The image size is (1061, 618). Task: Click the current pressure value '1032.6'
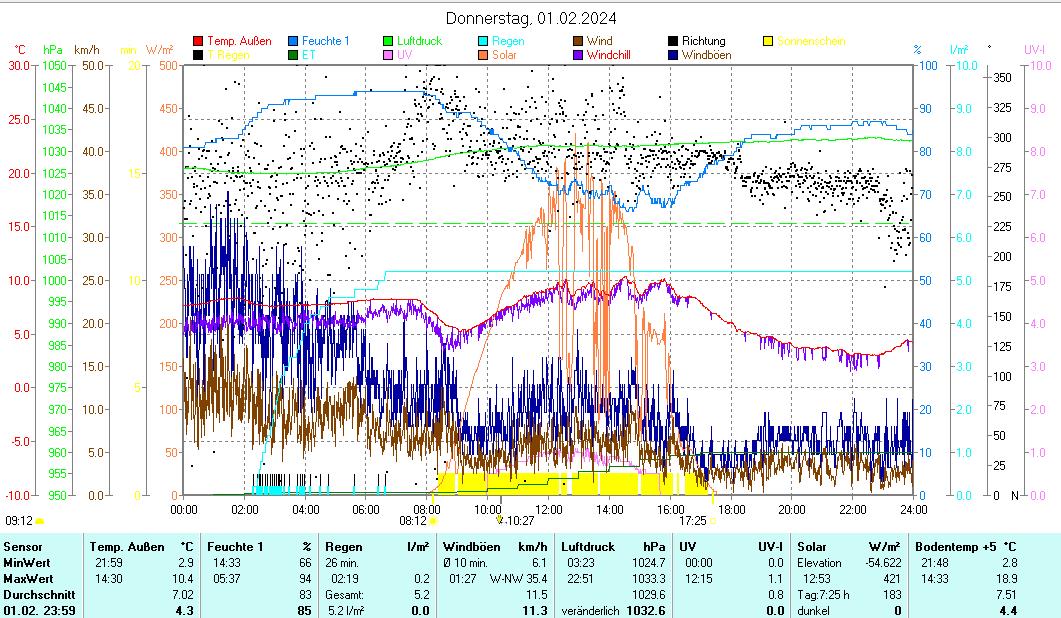click(x=648, y=611)
